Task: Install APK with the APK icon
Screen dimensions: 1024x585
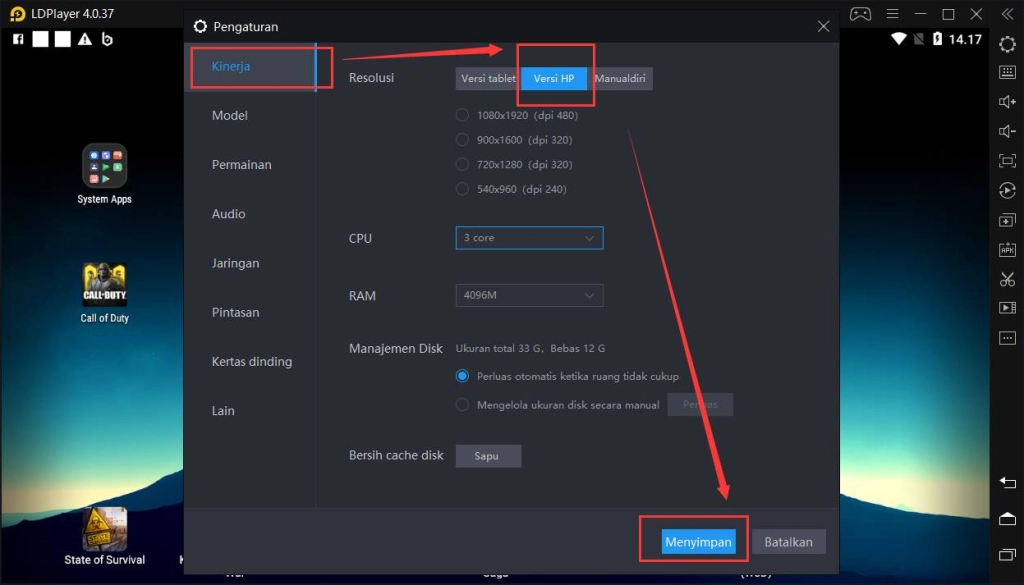Action: [1007, 249]
